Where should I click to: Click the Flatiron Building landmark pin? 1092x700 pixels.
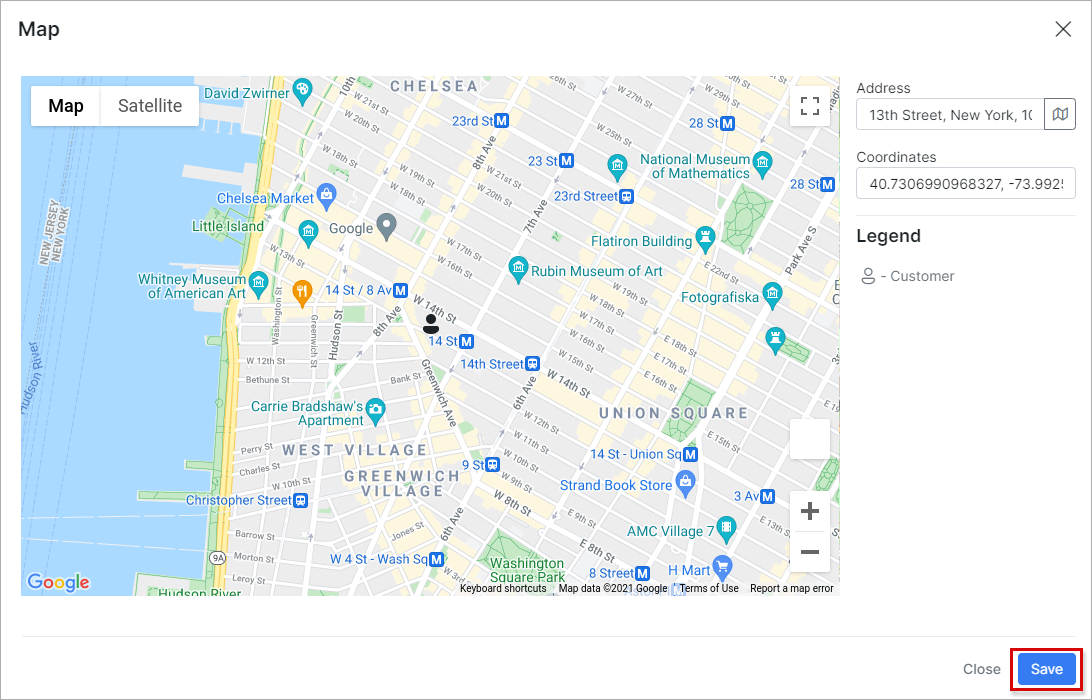[705, 239]
